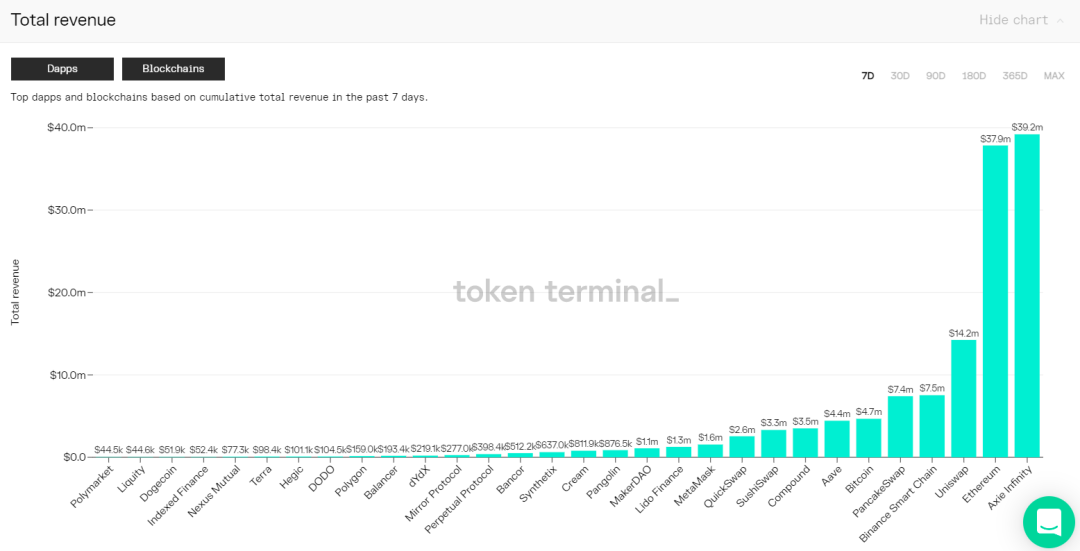
Task: Click the SushiSwap $3.3m bar
Action: pos(773,443)
